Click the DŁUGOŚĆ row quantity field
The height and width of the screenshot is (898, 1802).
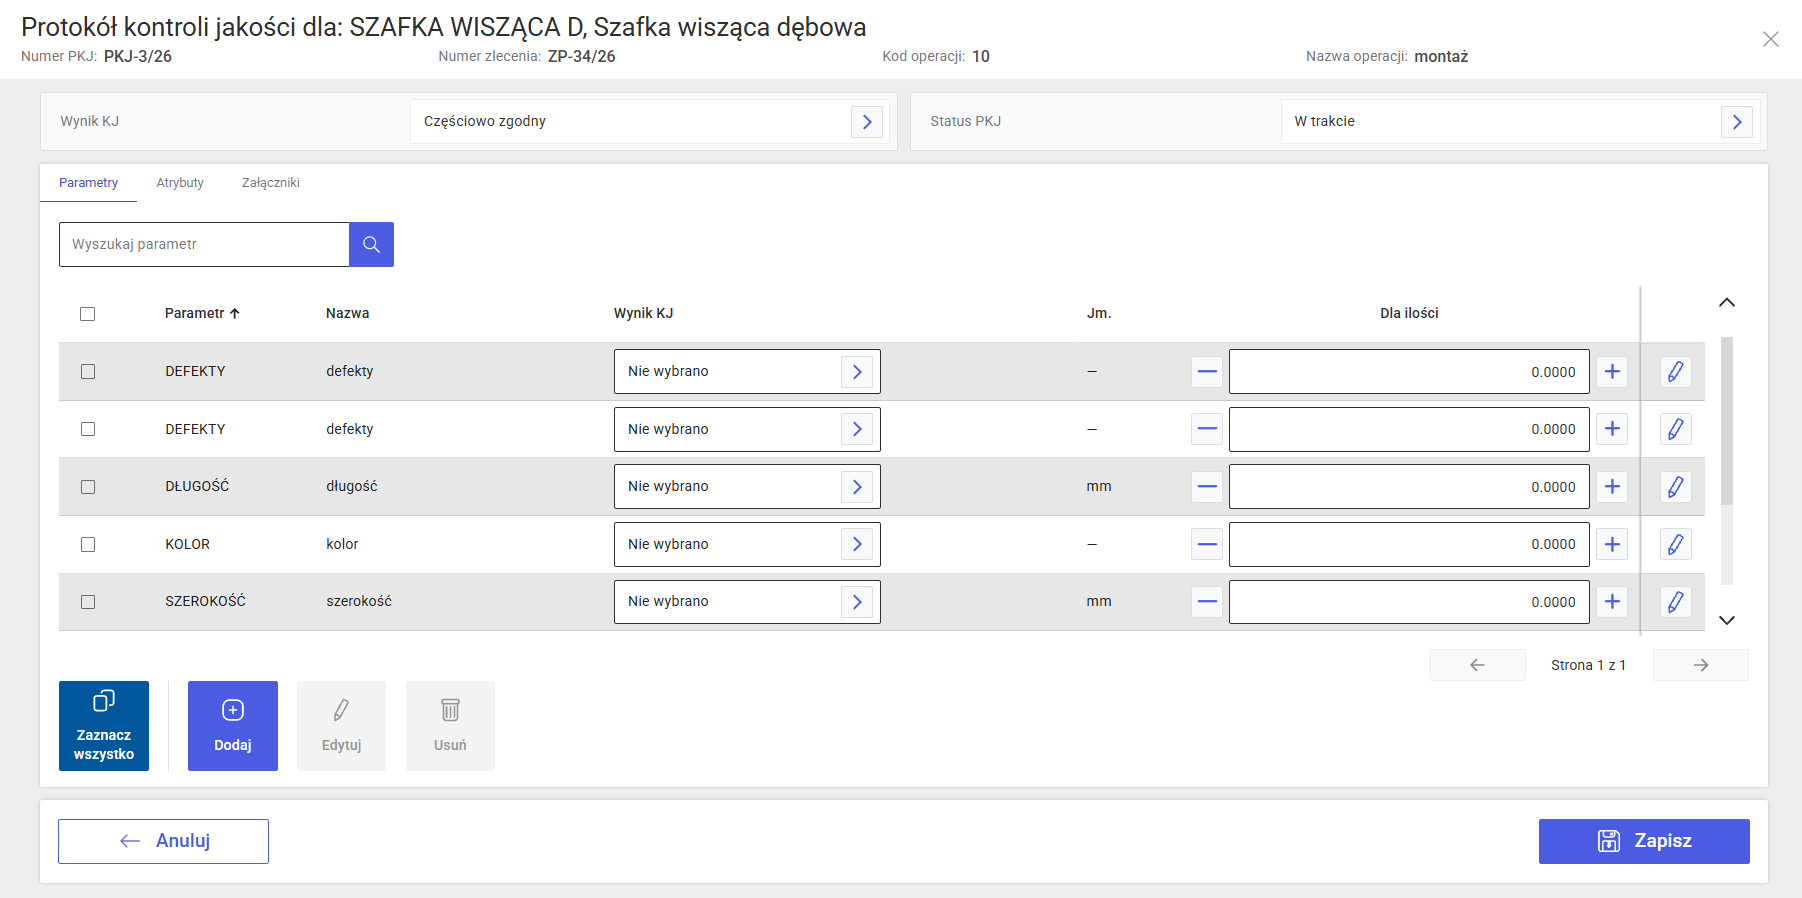click(x=1409, y=487)
